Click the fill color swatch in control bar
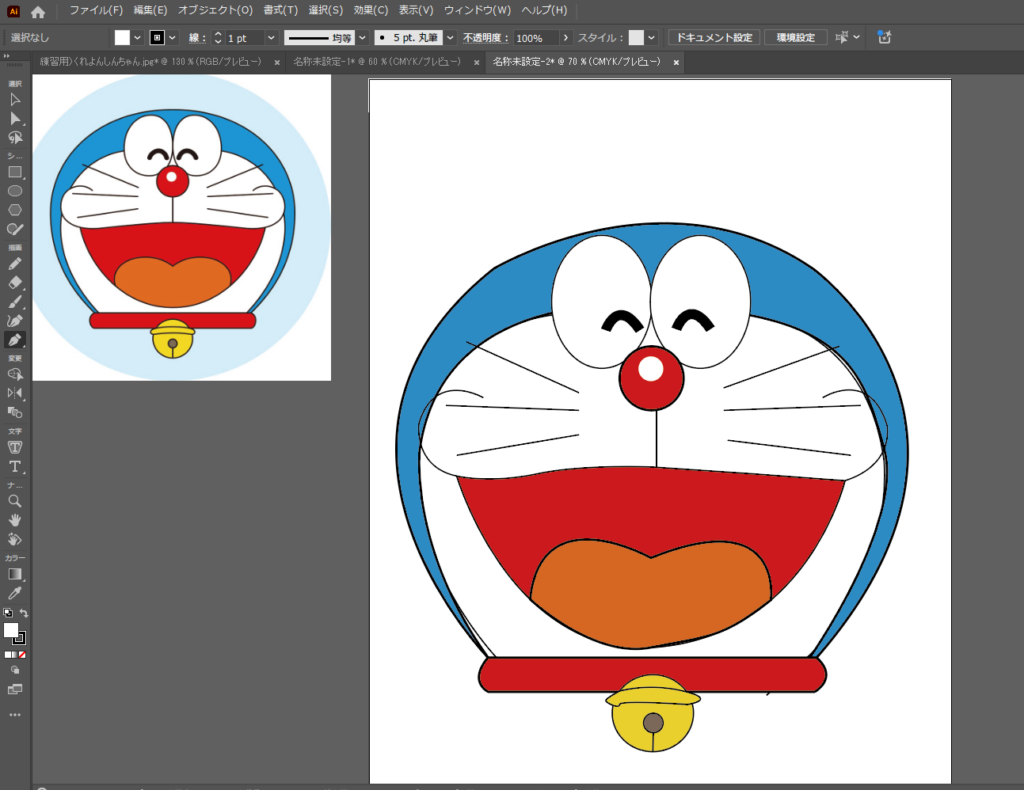This screenshot has height=790, width=1024. point(122,38)
